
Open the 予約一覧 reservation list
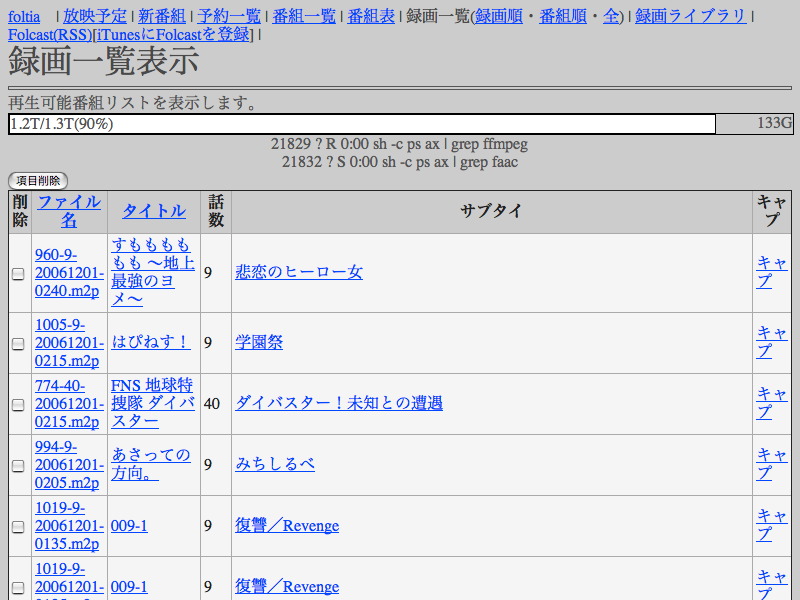pos(229,16)
